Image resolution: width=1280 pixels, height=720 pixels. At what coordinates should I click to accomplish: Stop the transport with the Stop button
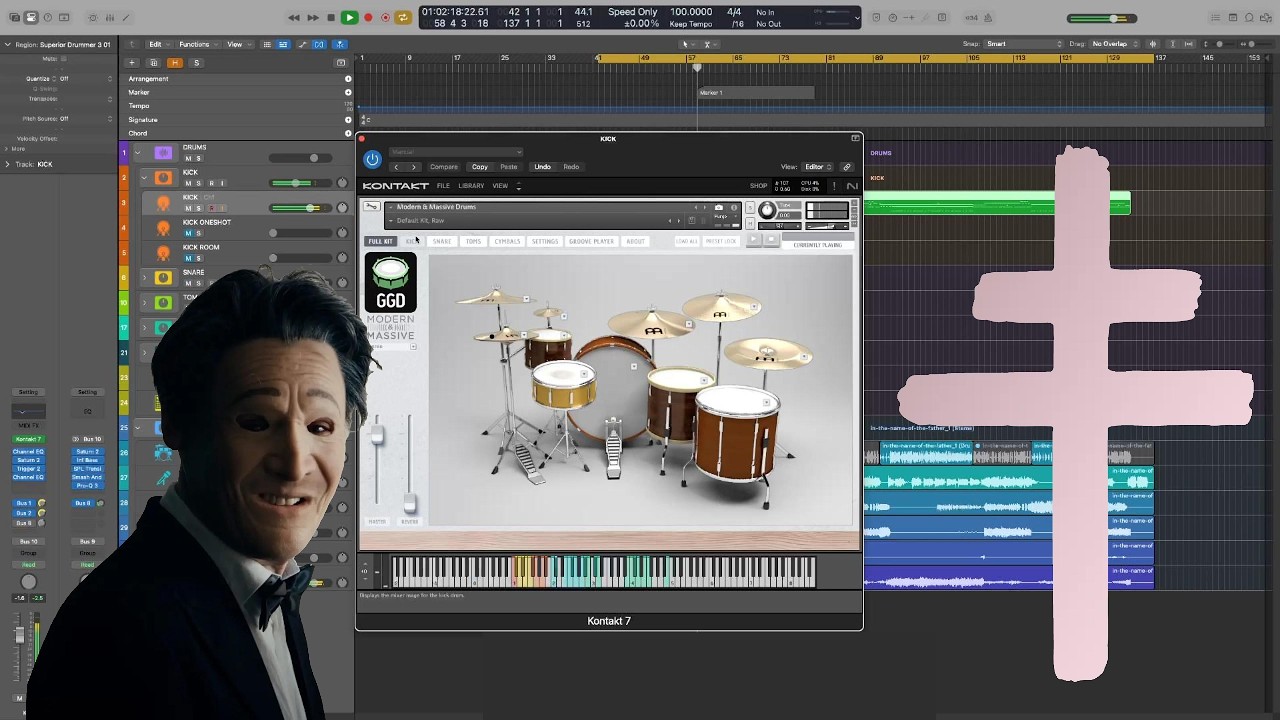pos(331,17)
